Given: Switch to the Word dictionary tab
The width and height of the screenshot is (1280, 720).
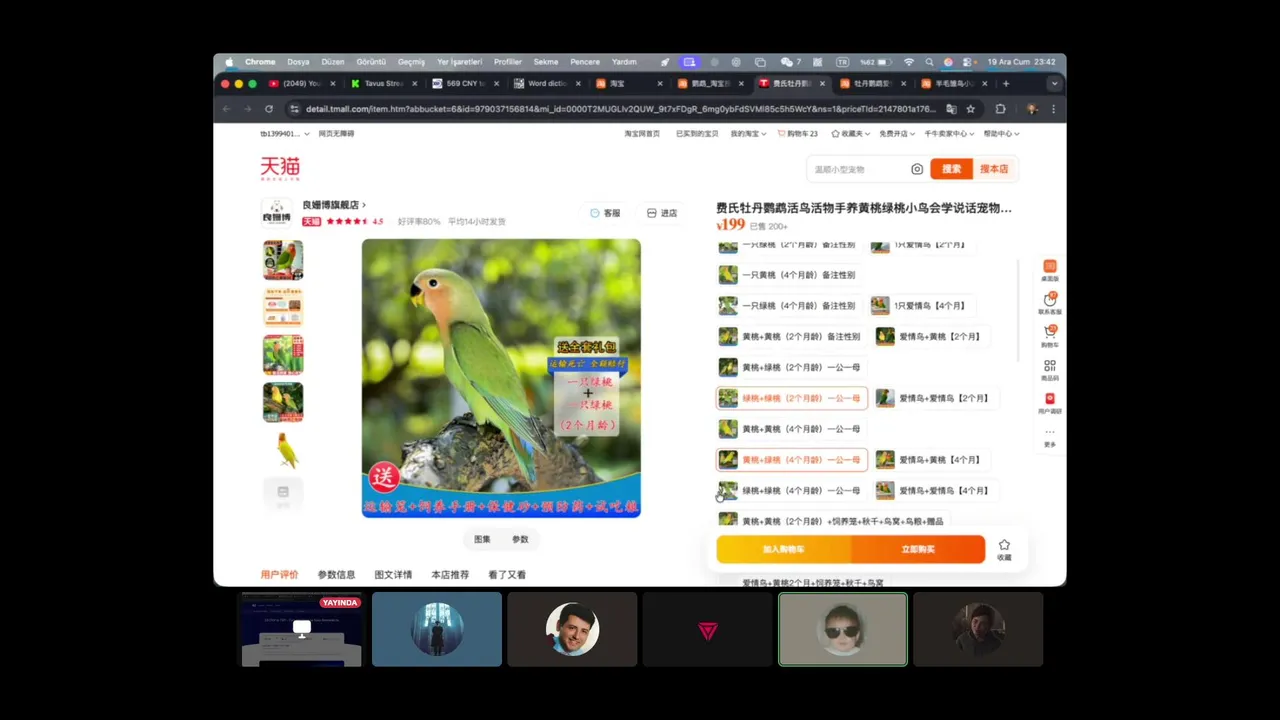Looking at the screenshot, I should [547, 84].
